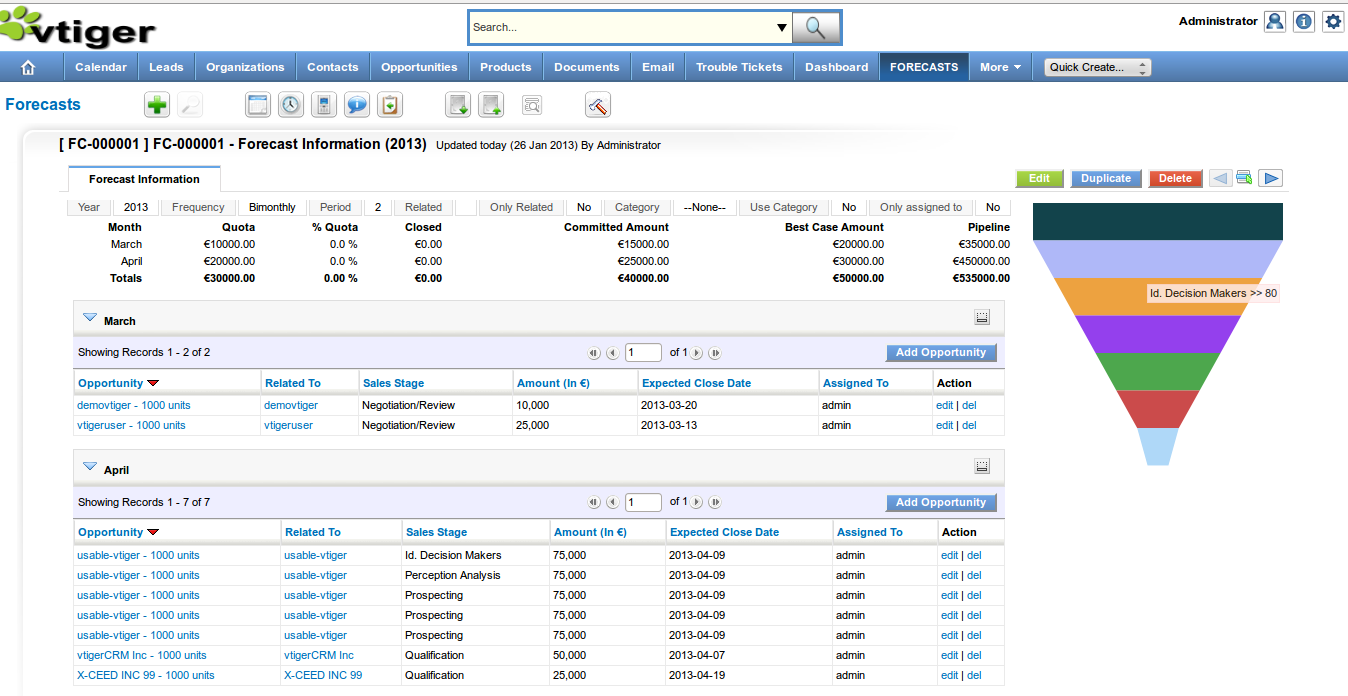Go to next record with right arrow
Screen dimensions: 1348x696
tap(1270, 178)
